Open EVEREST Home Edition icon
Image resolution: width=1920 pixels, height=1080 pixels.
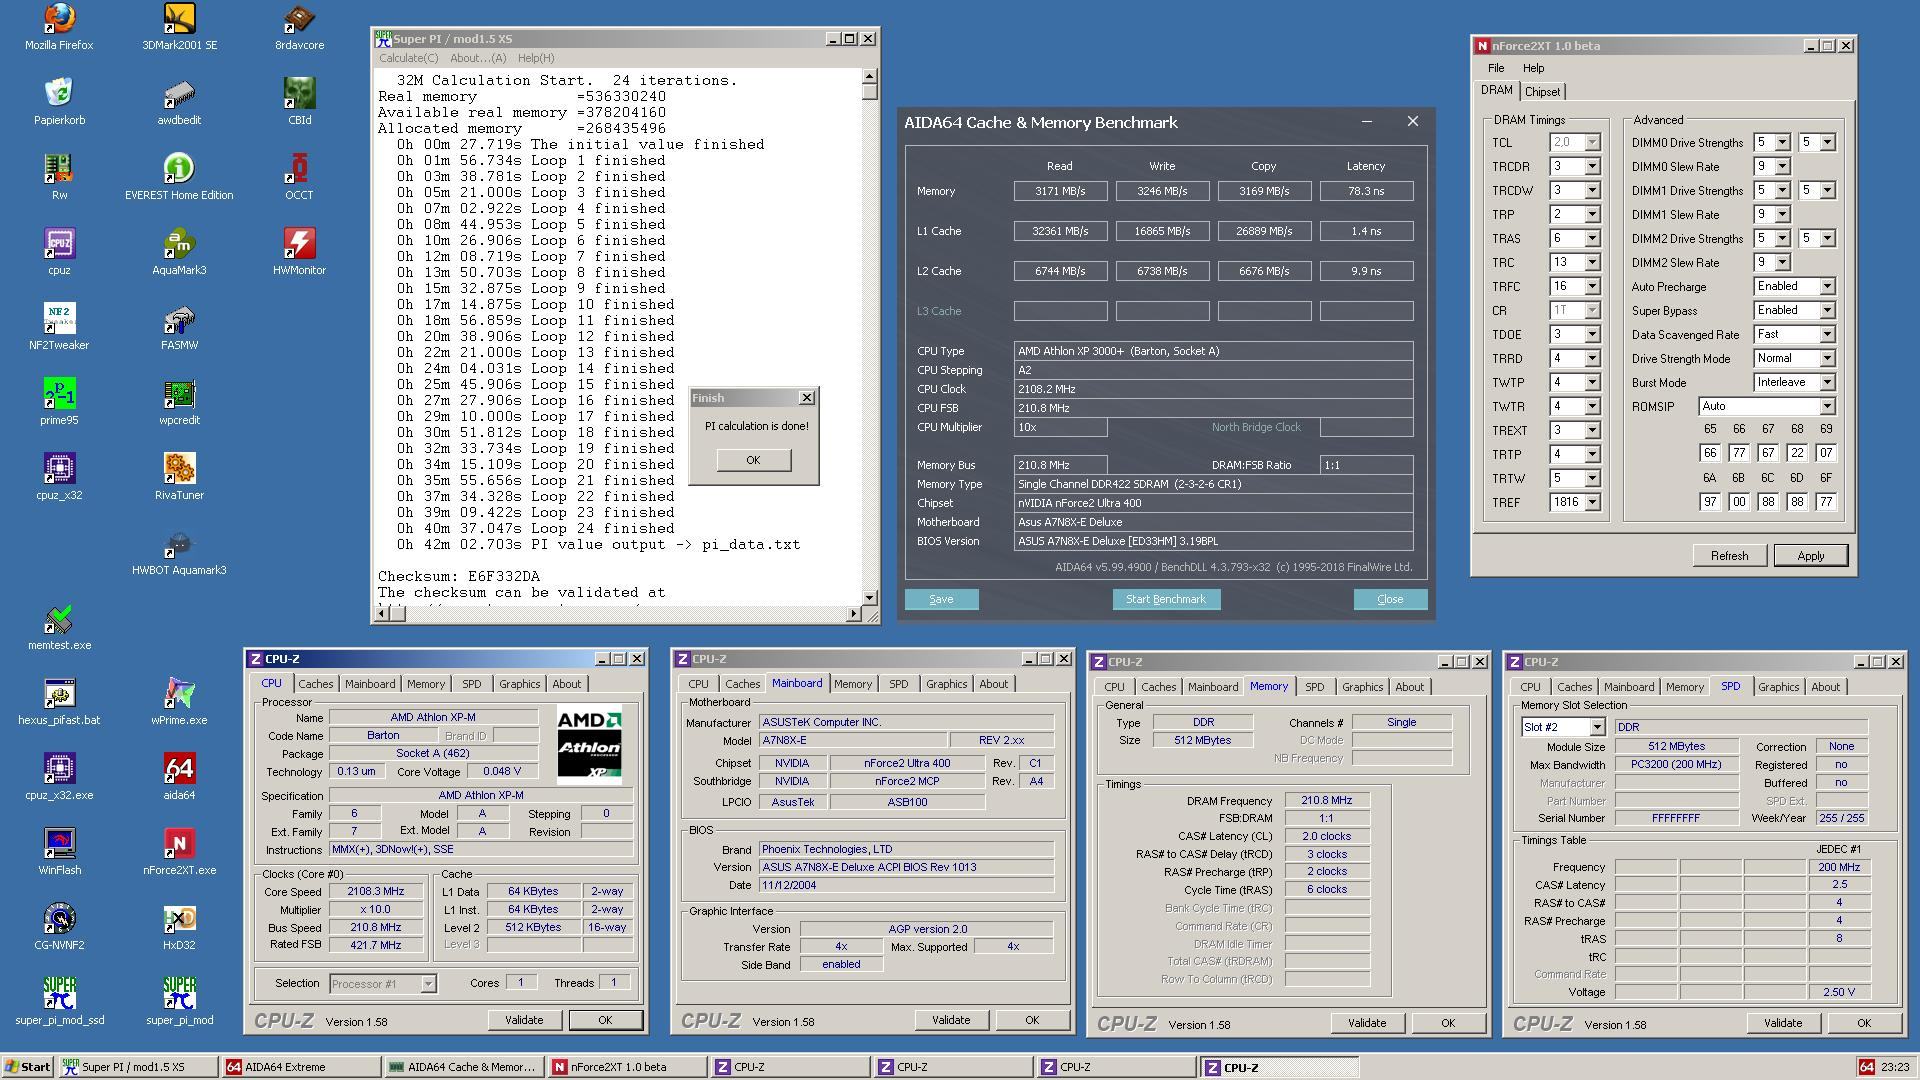[179, 177]
